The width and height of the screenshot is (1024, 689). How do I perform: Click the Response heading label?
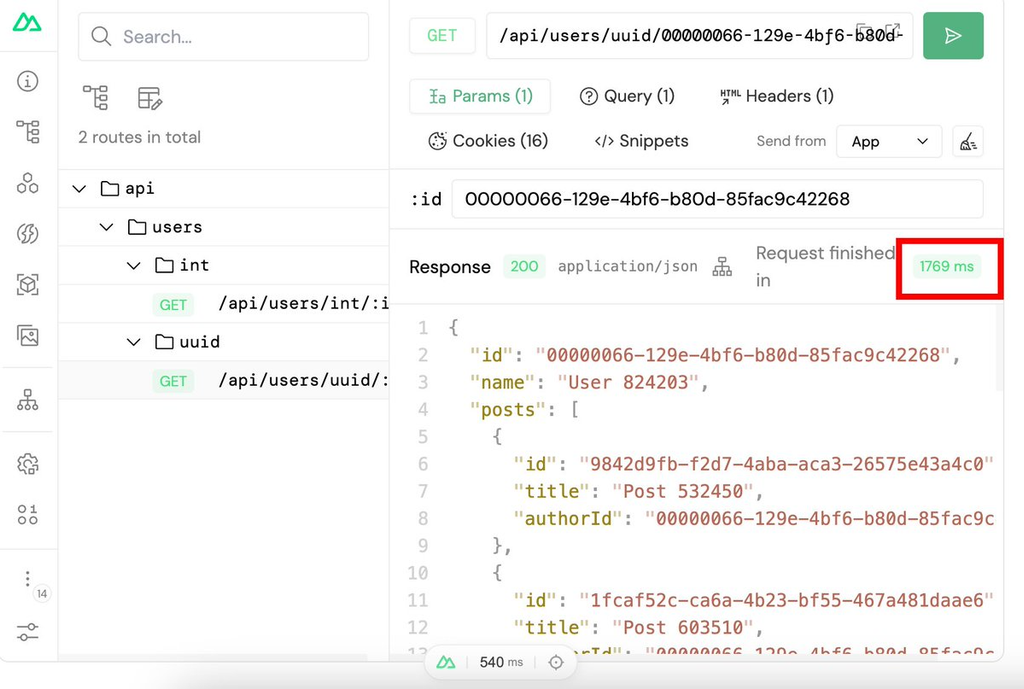[449, 267]
